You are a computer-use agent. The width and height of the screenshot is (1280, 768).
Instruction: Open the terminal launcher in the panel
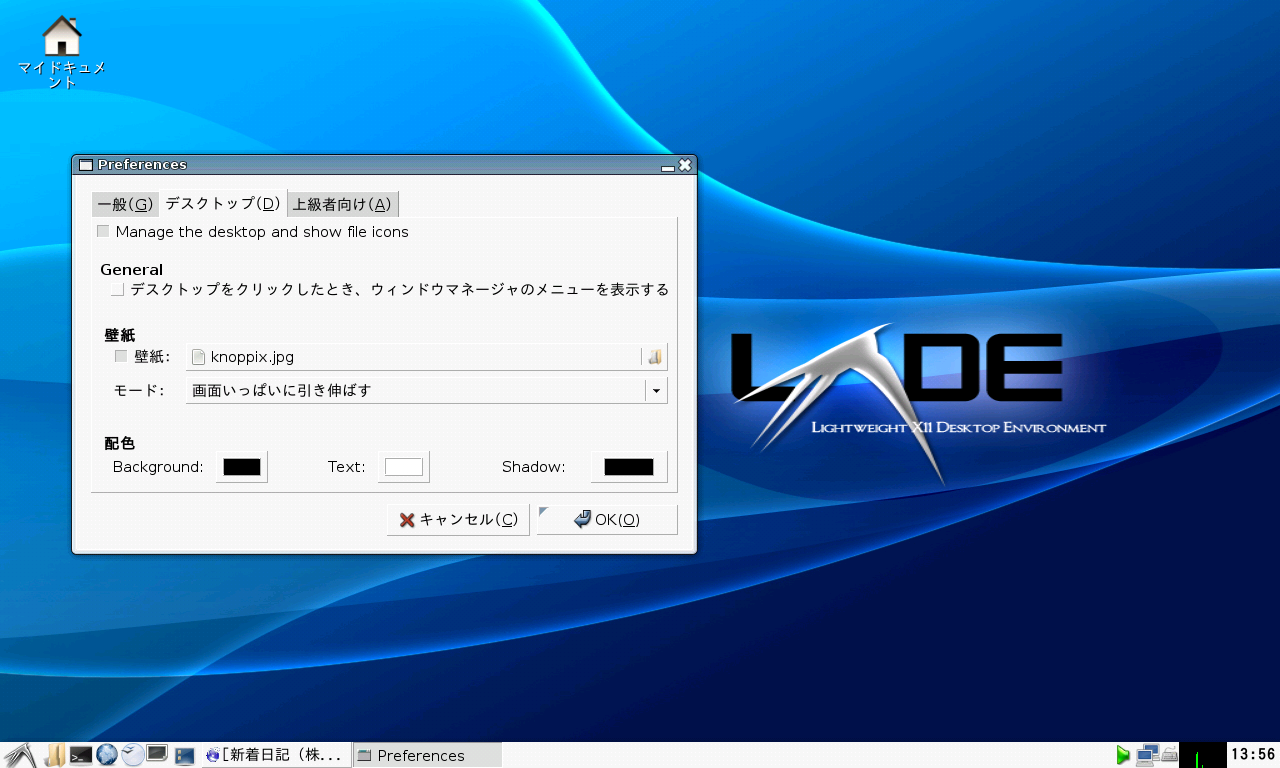pos(81,755)
